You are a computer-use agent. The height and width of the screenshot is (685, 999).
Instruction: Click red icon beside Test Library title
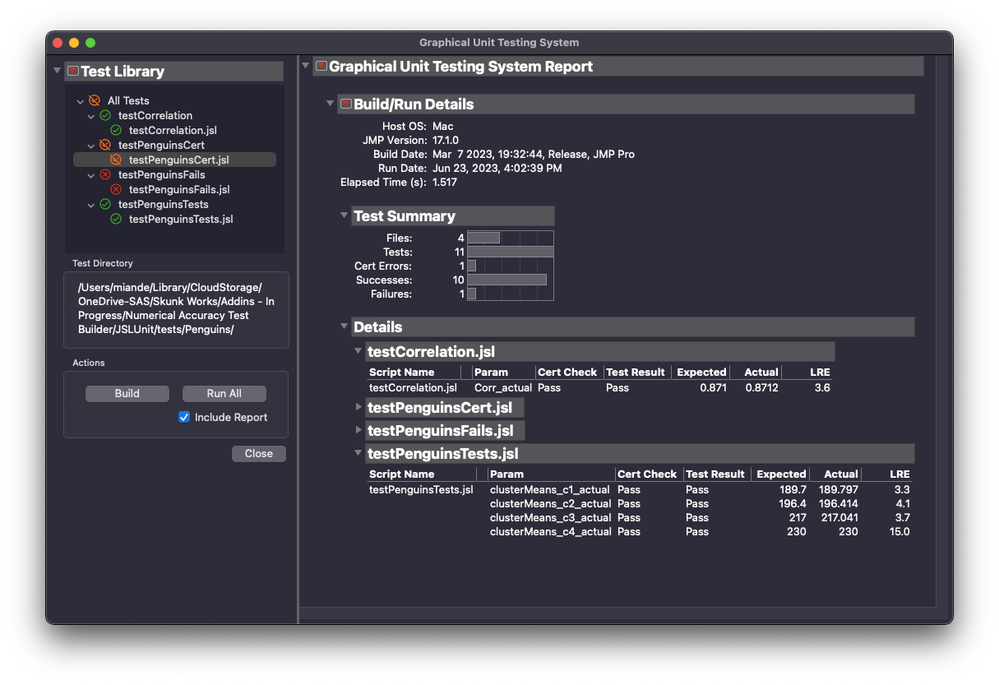[73, 71]
